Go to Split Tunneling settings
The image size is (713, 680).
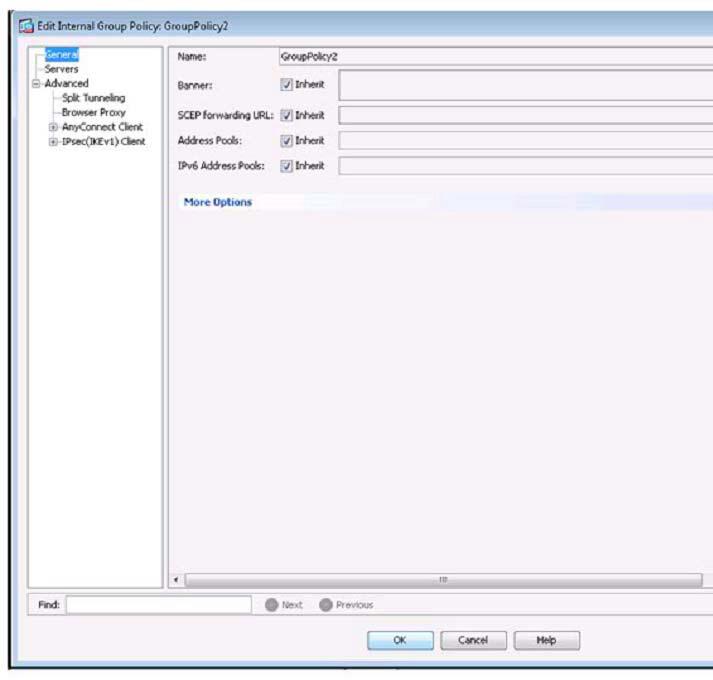pos(93,98)
